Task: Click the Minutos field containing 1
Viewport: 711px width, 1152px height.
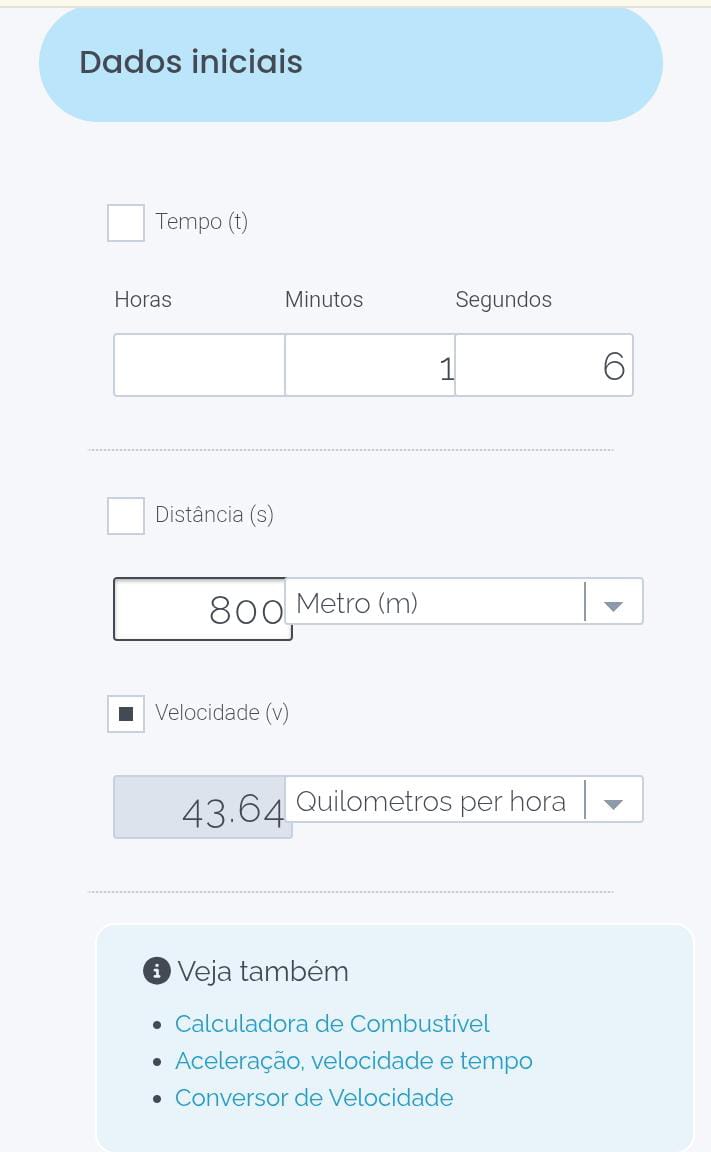Action: (x=370, y=365)
